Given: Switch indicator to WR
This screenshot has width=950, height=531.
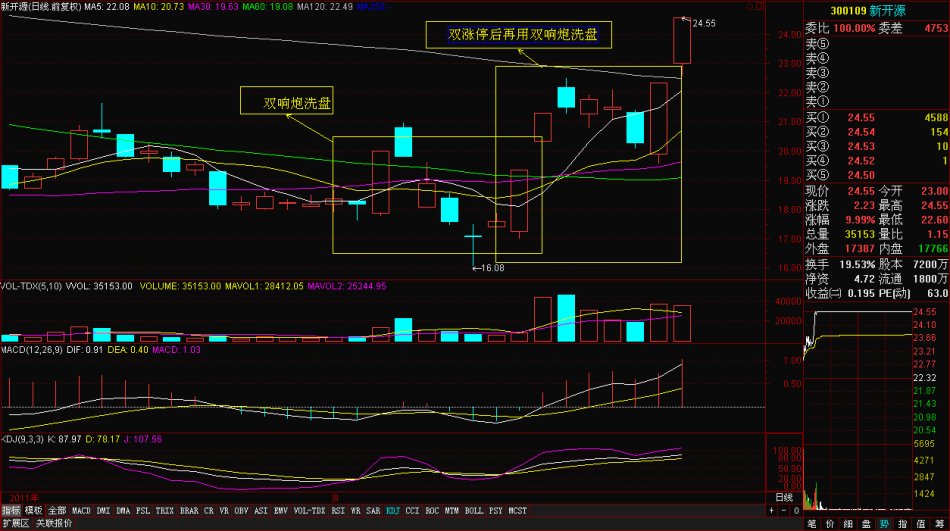Looking at the screenshot, I should (x=356, y=511).
